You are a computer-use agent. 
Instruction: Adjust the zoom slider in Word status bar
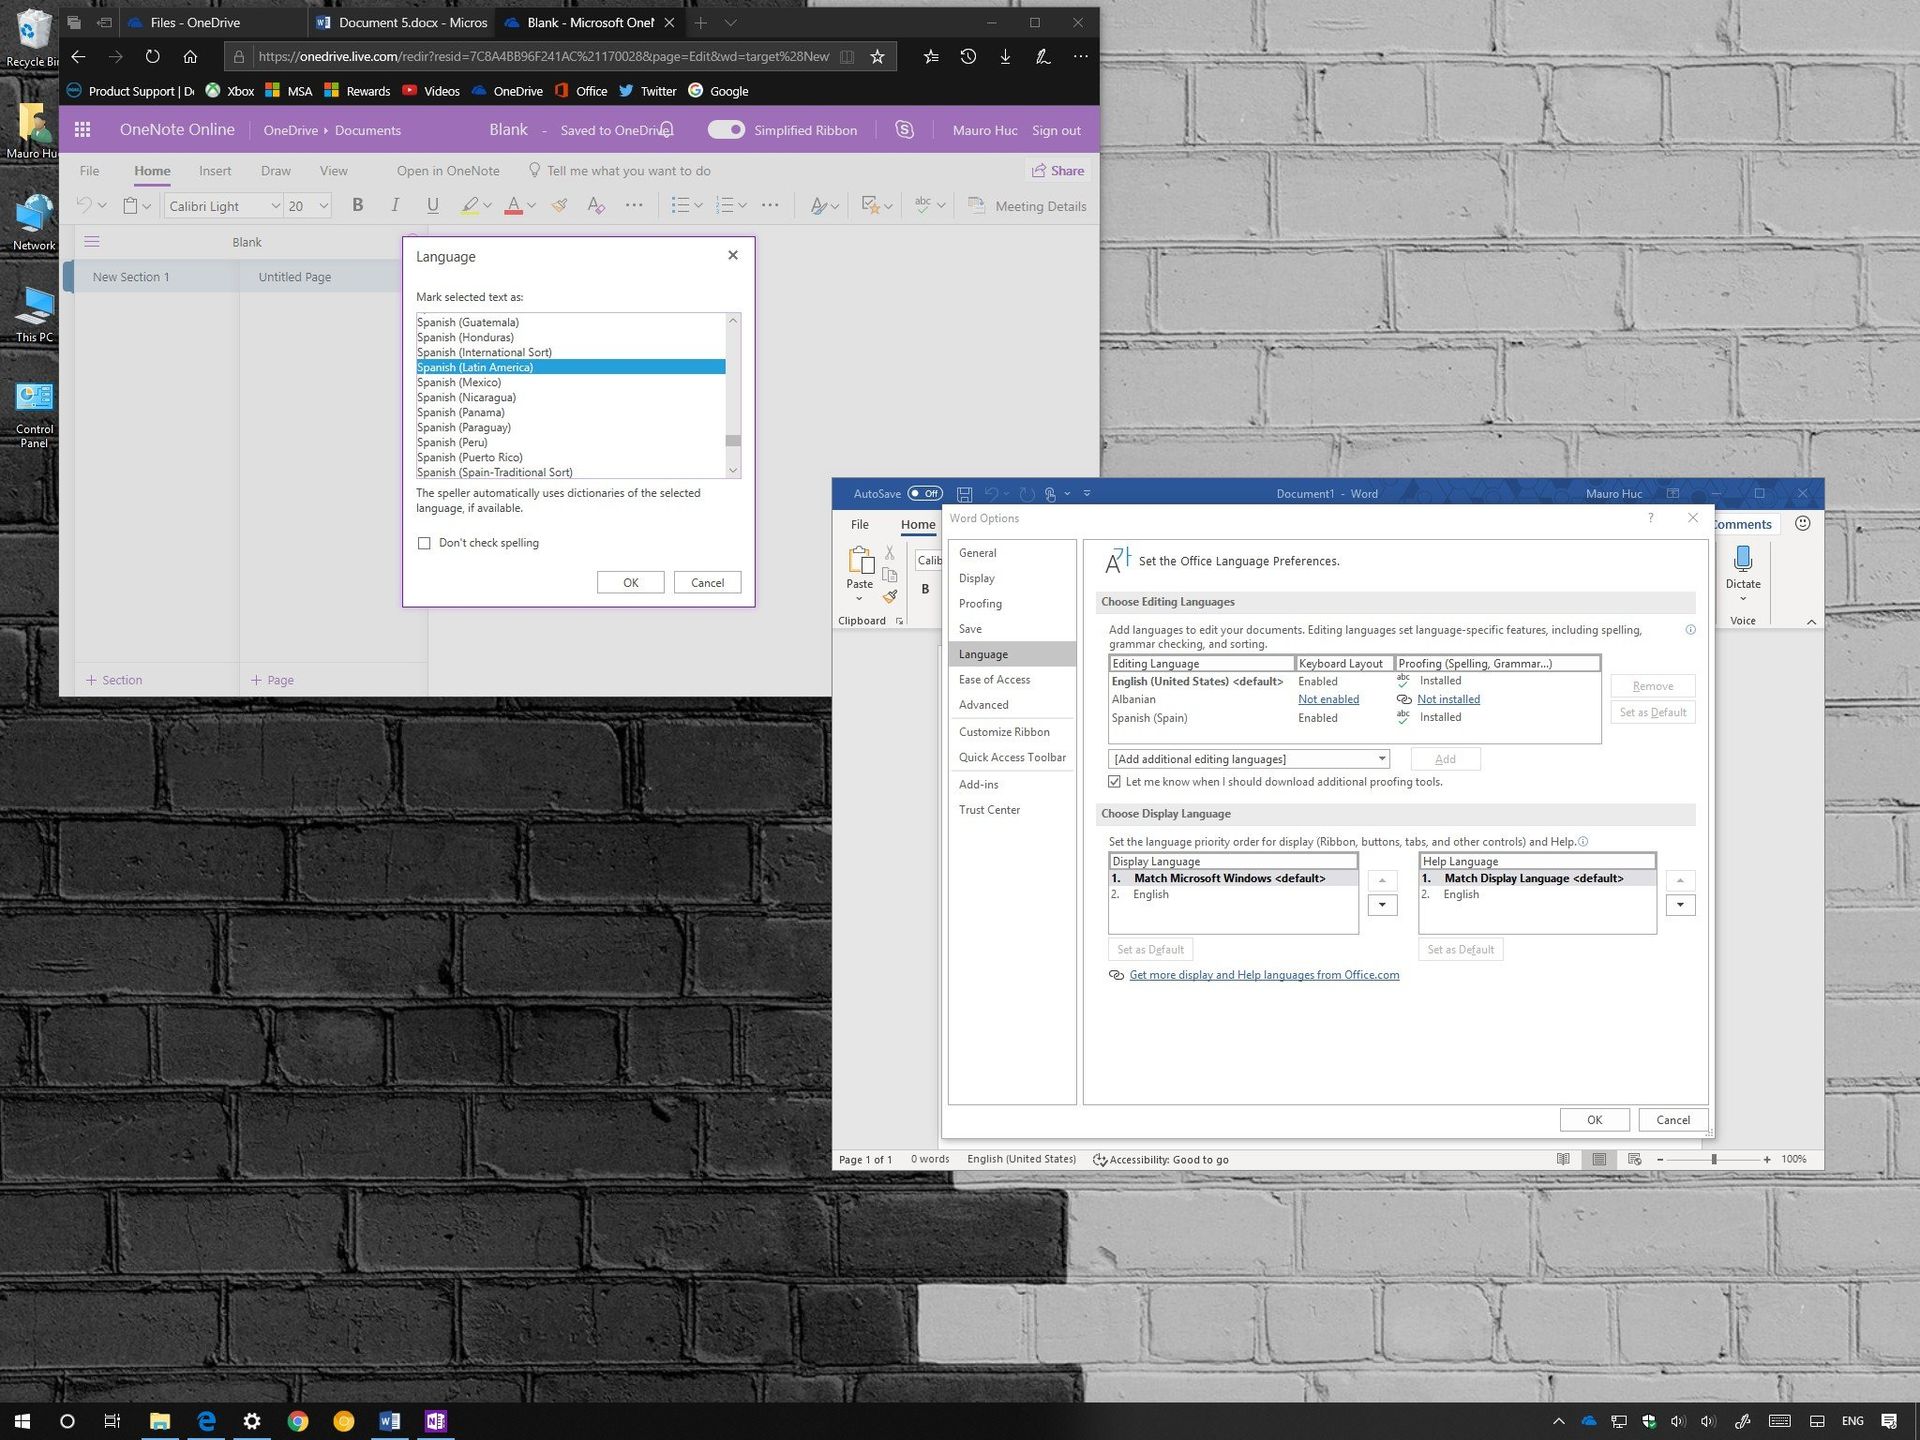click(1713, 1159)
